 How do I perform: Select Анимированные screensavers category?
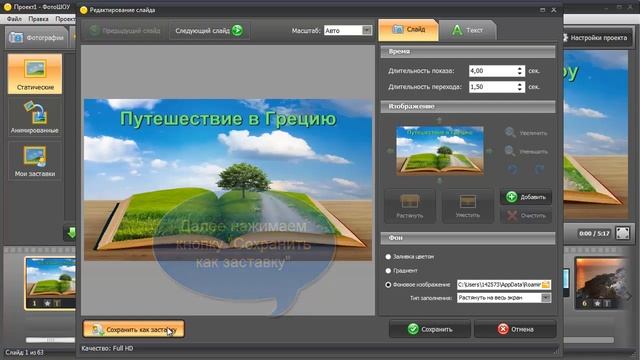[35, 118]
